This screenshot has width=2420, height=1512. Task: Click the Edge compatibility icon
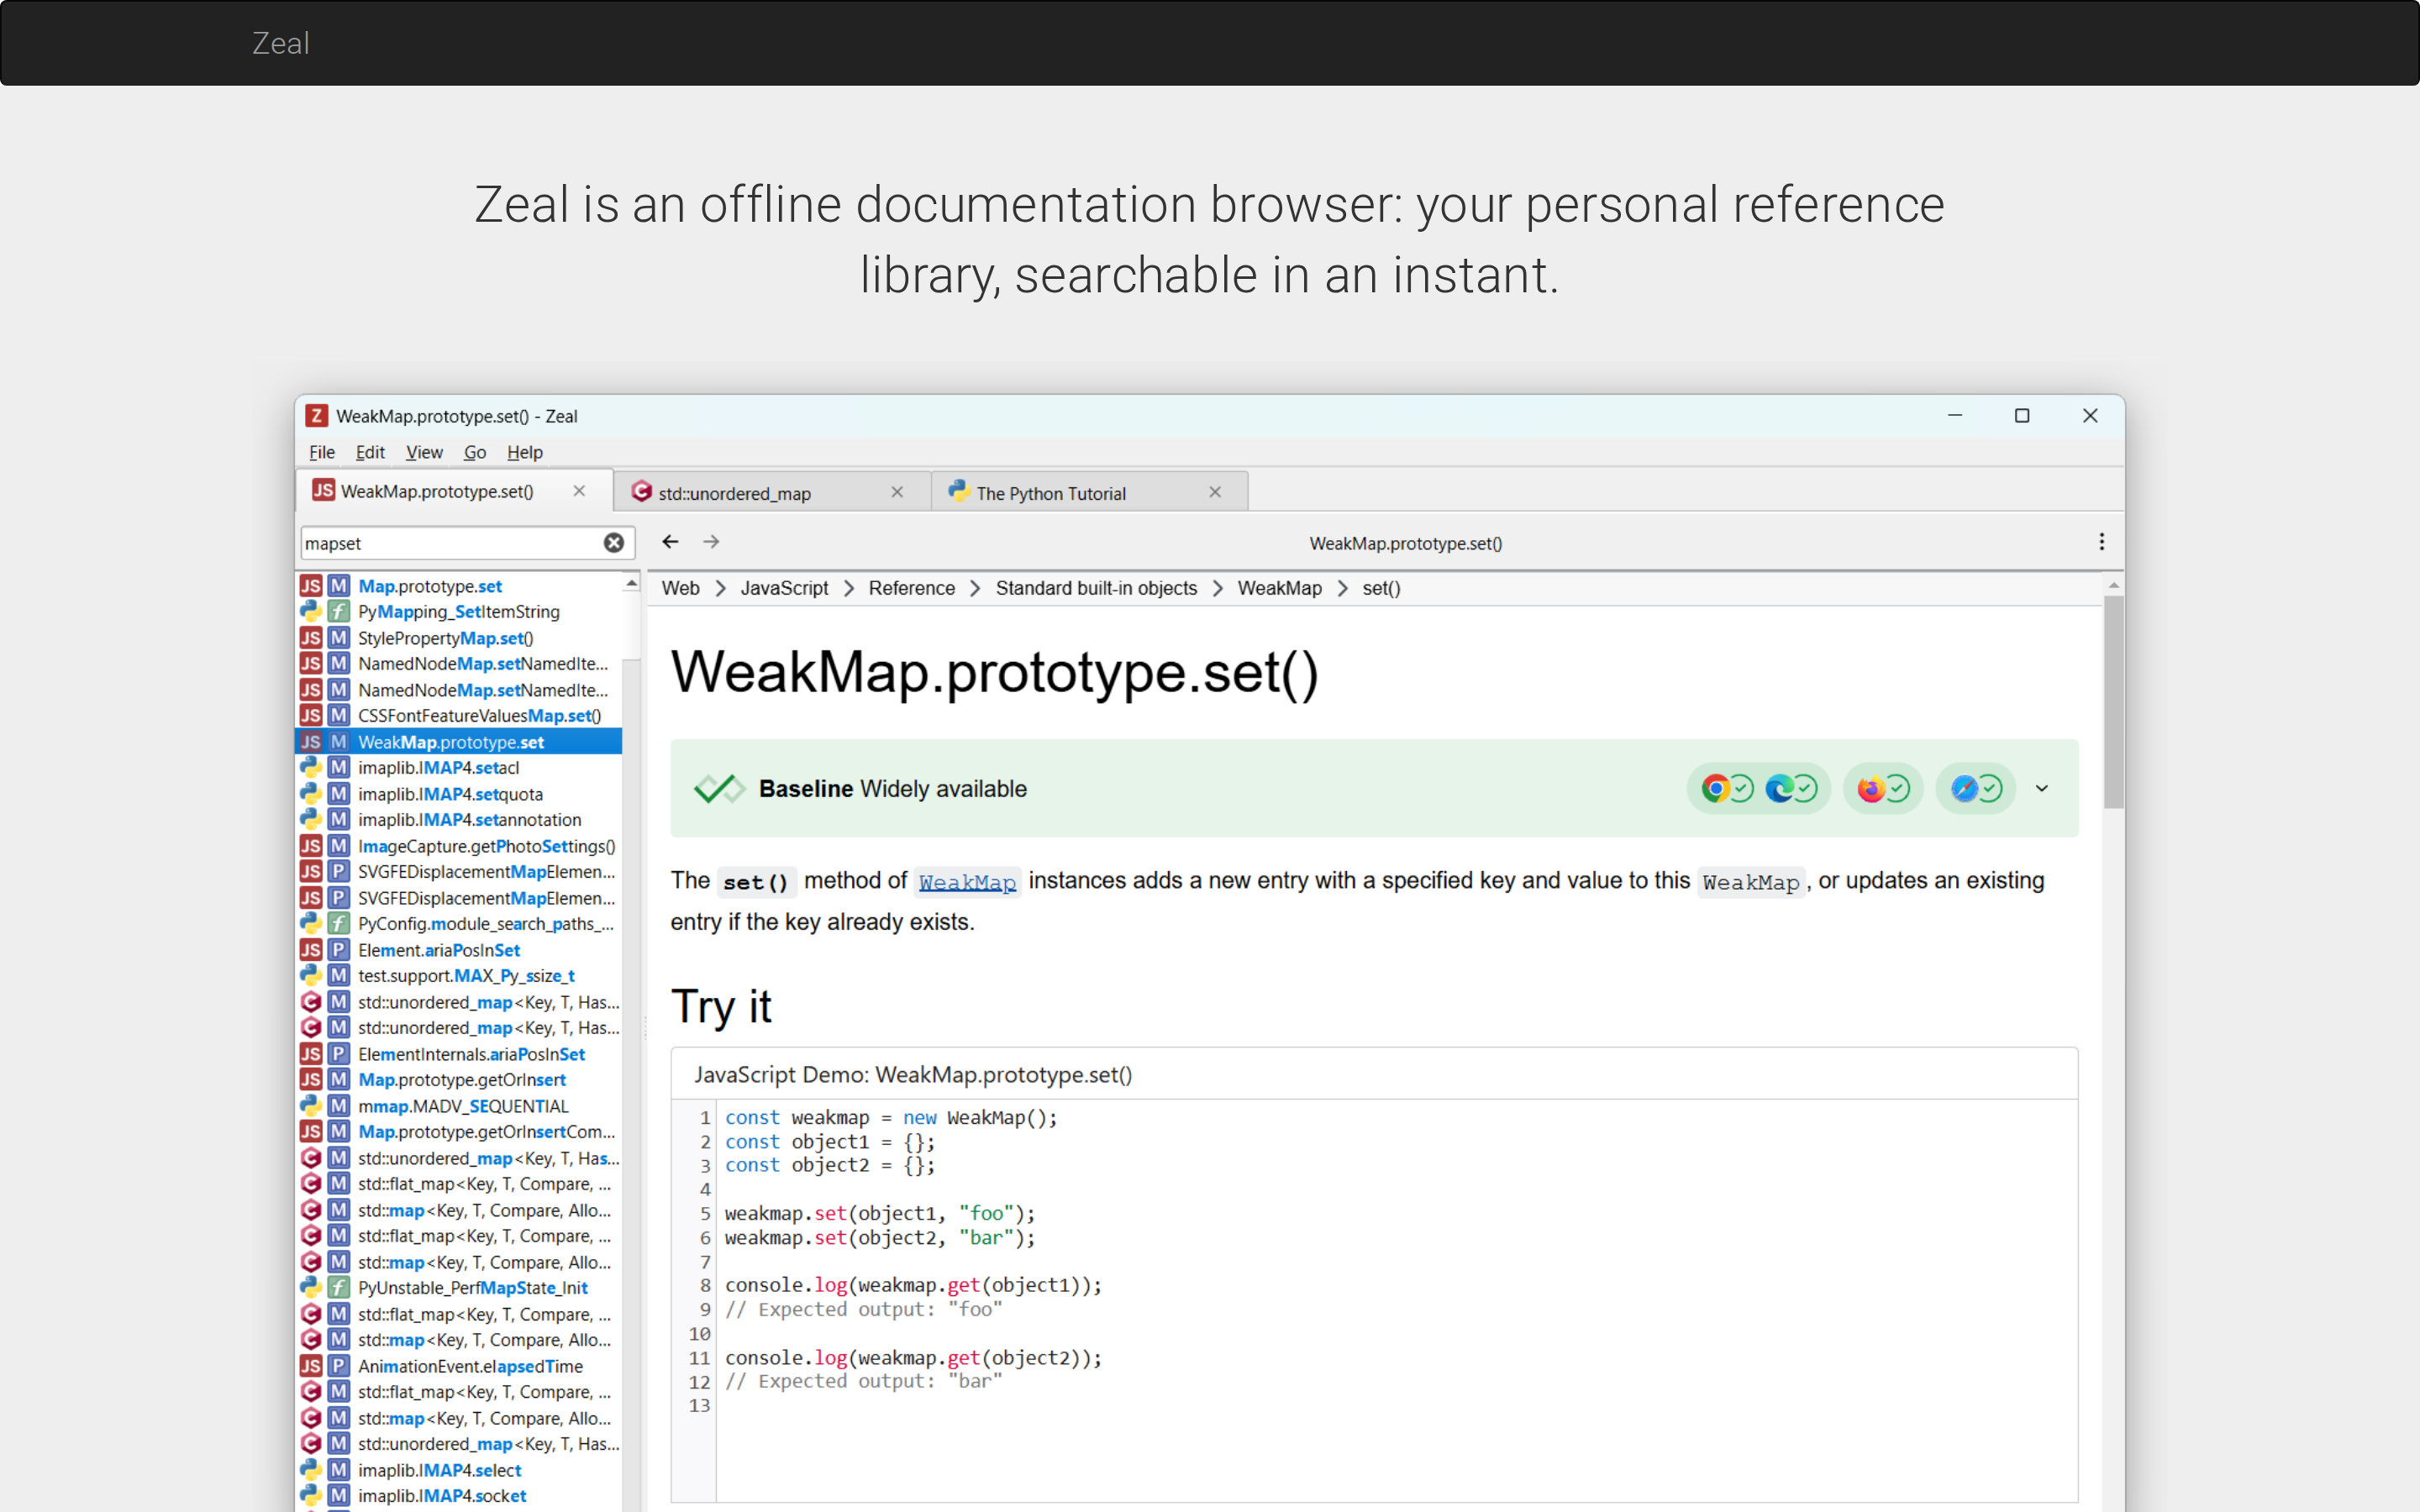coord(1779,789)
